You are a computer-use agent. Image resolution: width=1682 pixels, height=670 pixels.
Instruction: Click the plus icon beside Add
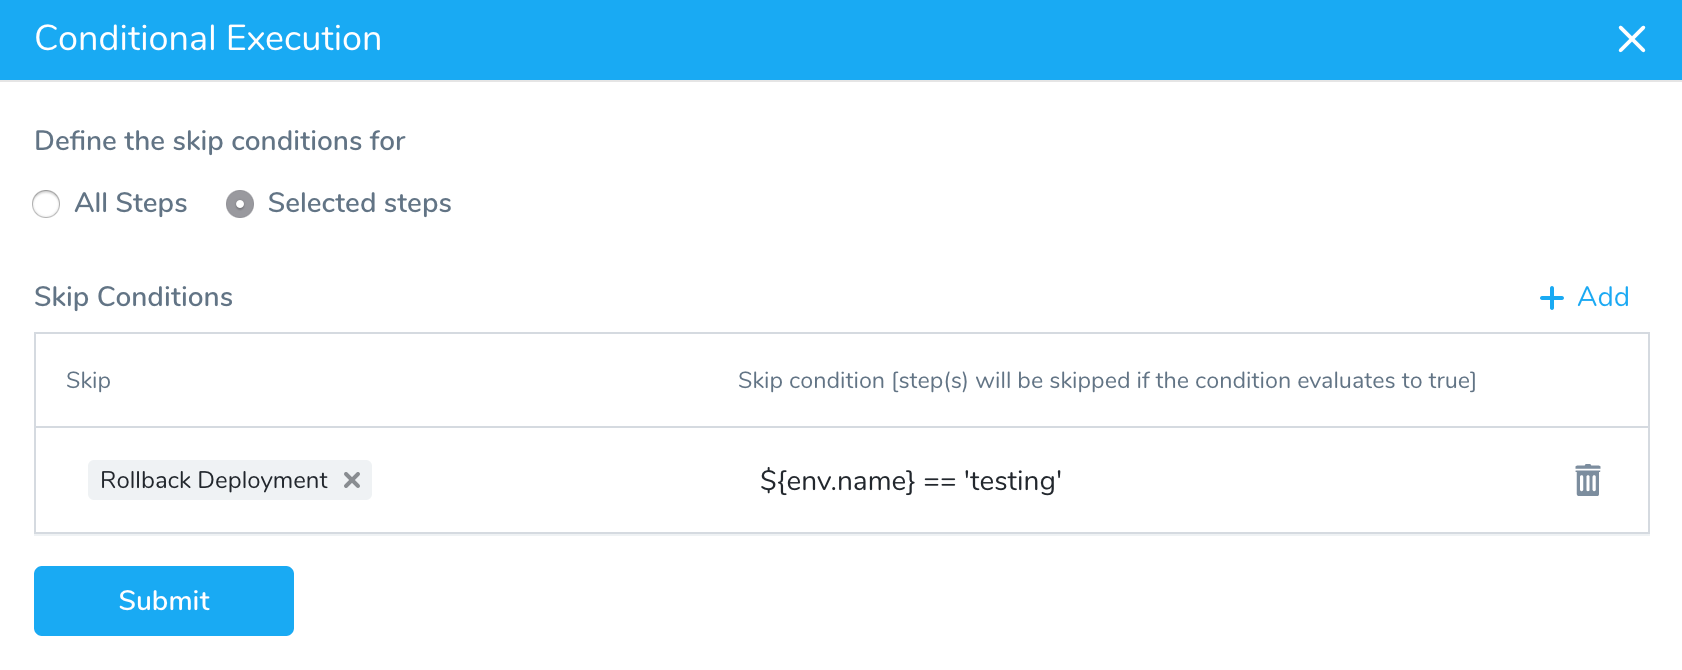click(1551, 298)
